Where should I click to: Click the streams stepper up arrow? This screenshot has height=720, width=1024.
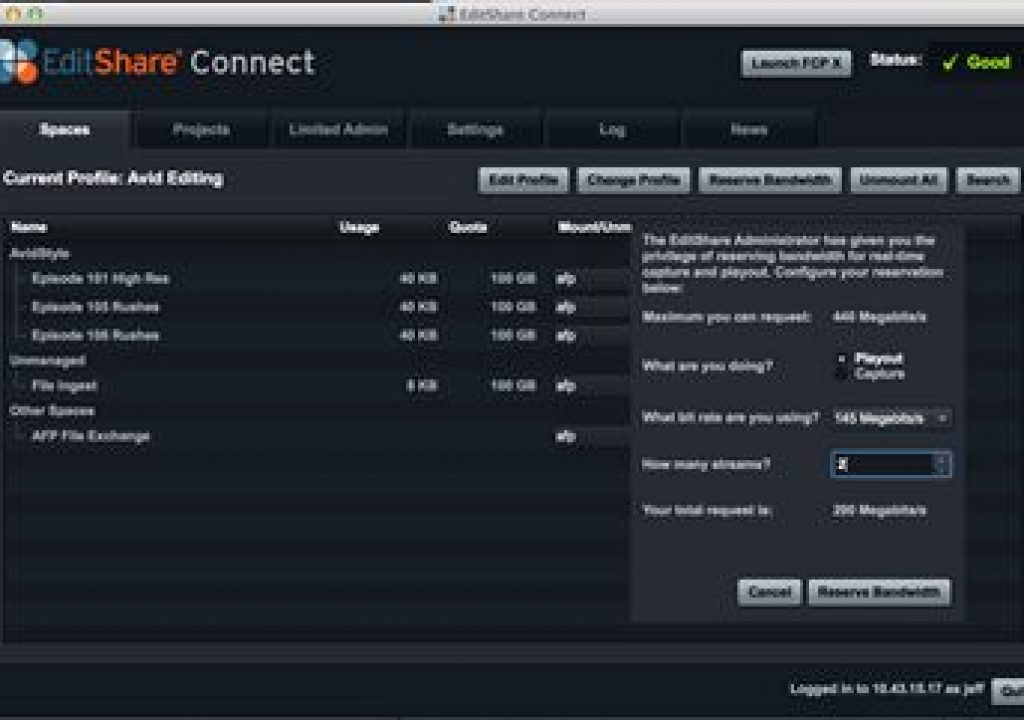942,459
